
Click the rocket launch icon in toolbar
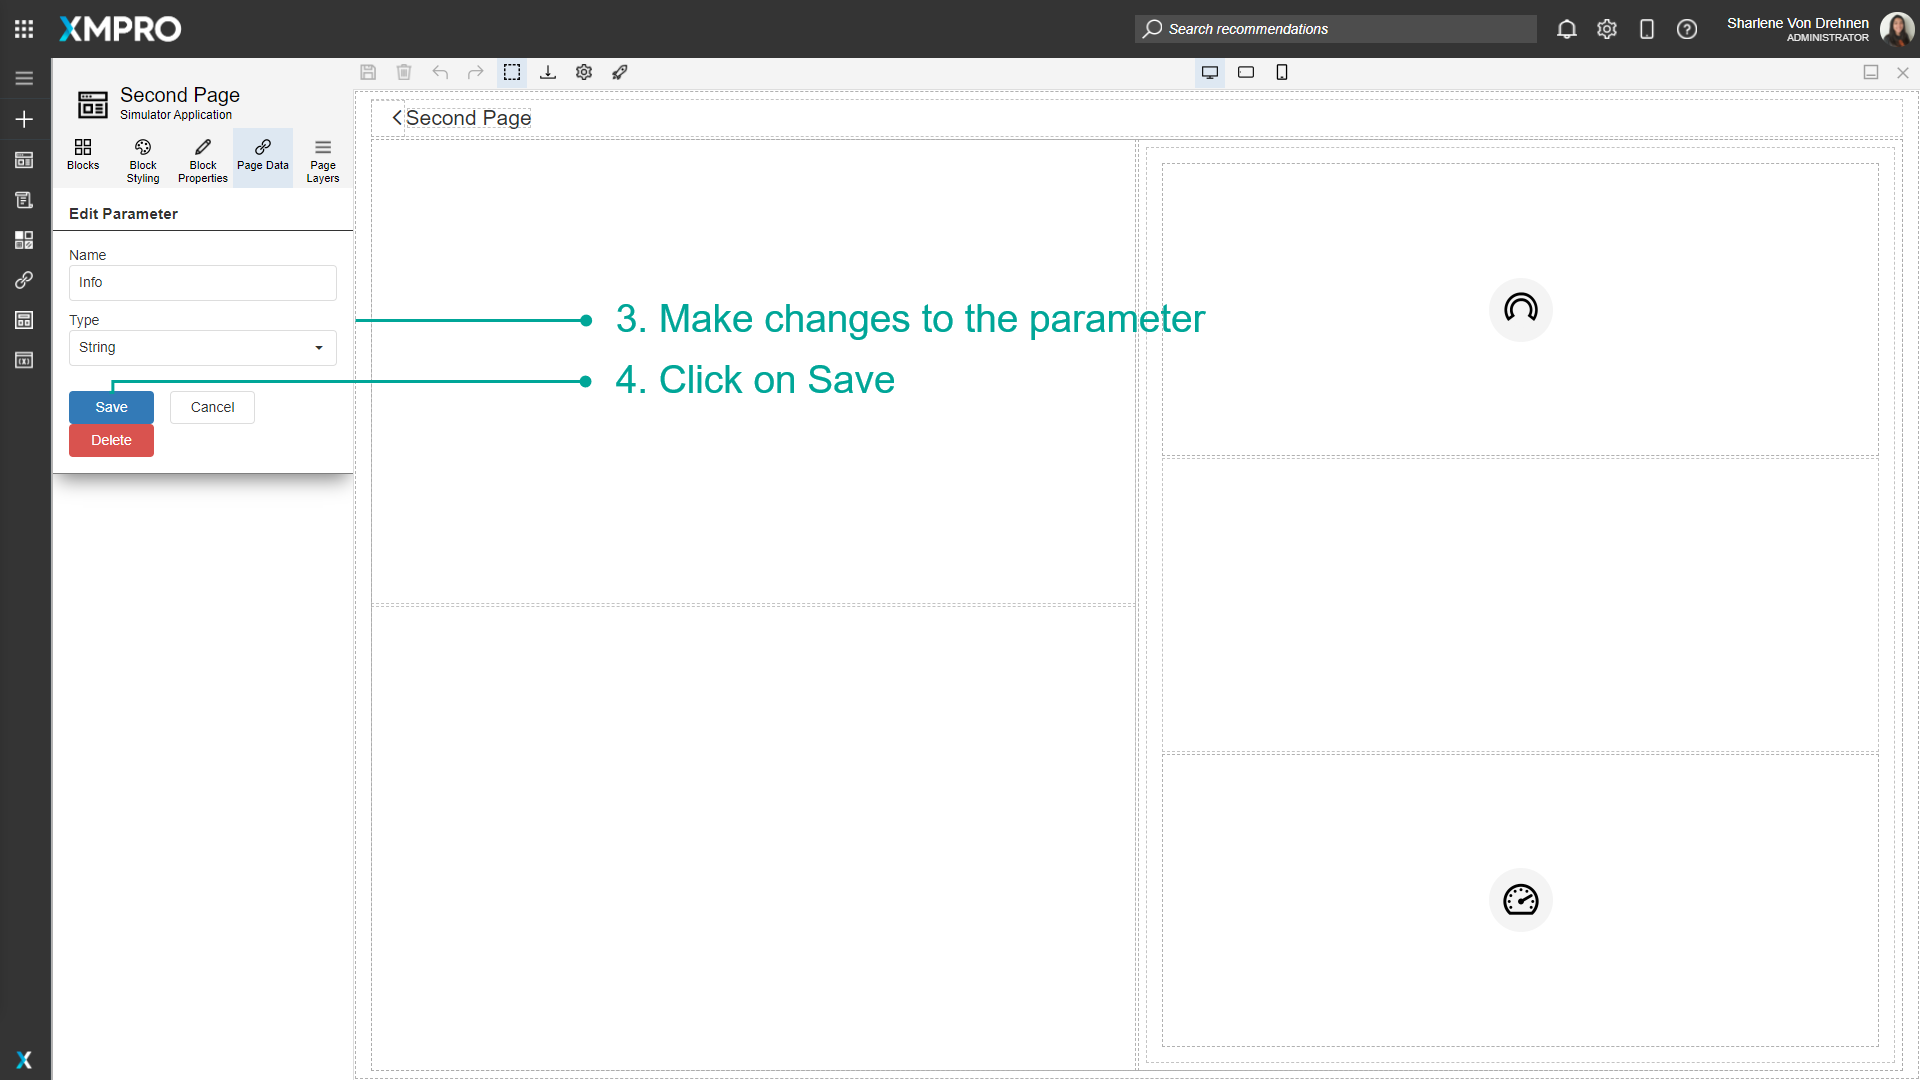click(620, 72)
